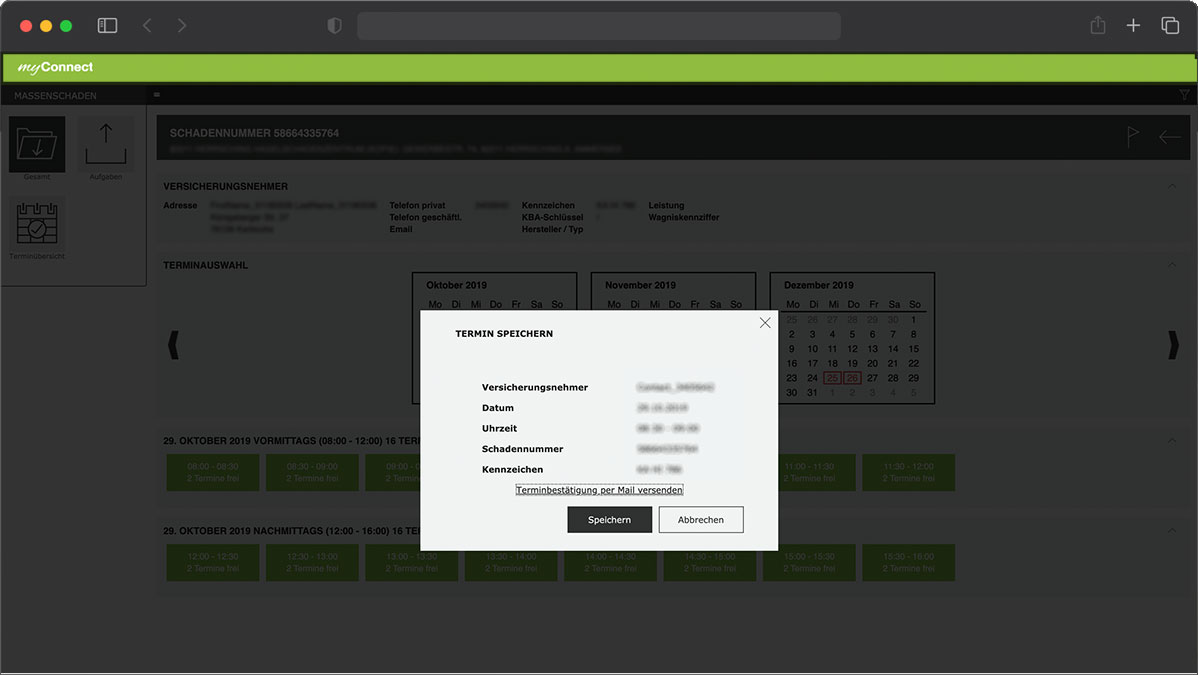Click the flag icon in Schadennummer header
This screenshot has height=675, width=1198.
[1132, 137]
